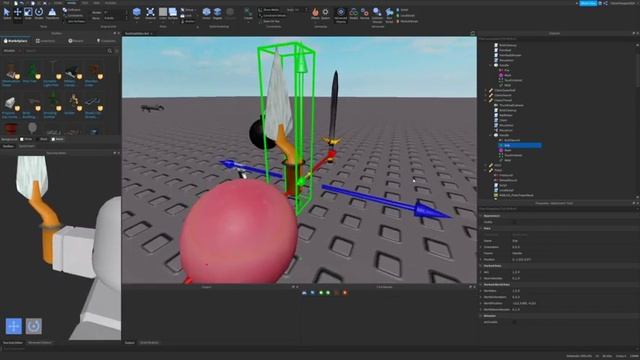Screen dimensions: 640x360
Task: Activate the Move tool in the ribbon
Action: coord(18,13)
